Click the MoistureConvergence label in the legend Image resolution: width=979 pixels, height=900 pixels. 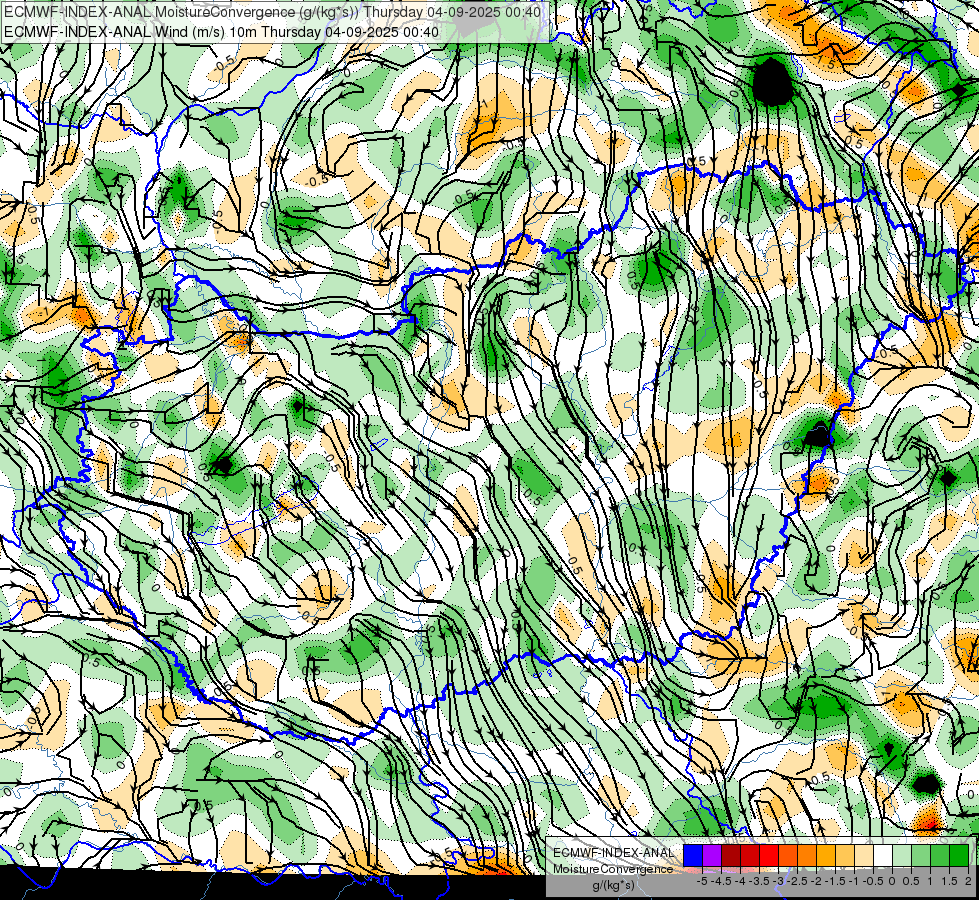coord(613,869)
